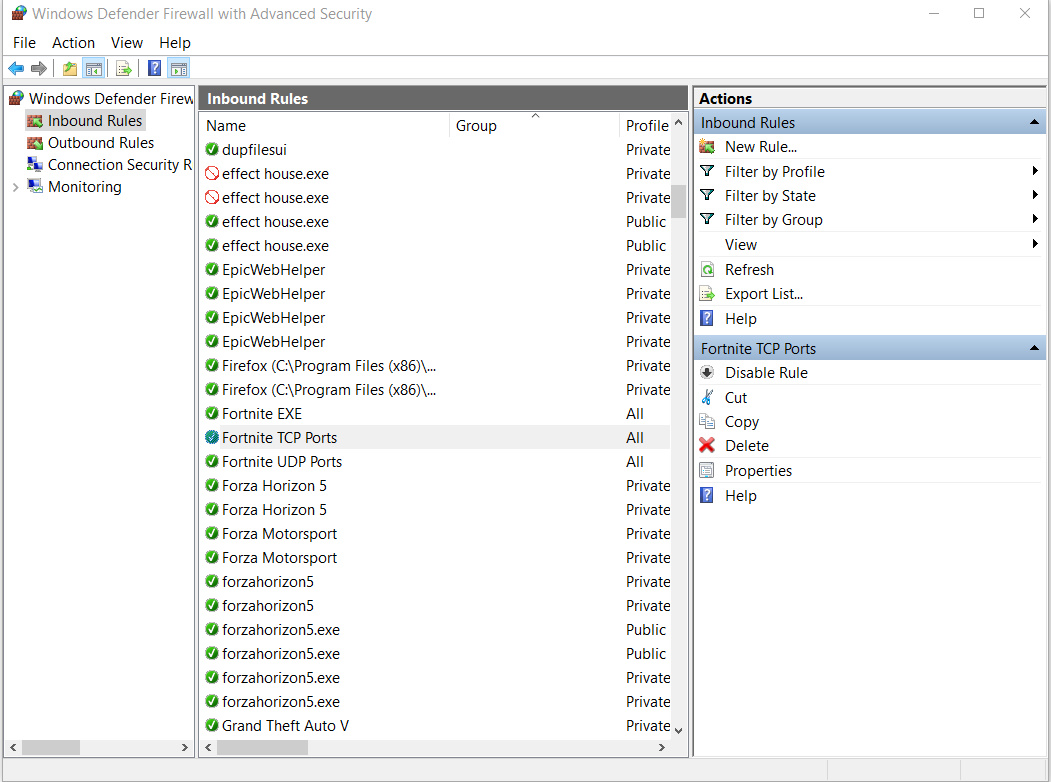Click the Filter by State funnel icon

(x=707, y=196)
